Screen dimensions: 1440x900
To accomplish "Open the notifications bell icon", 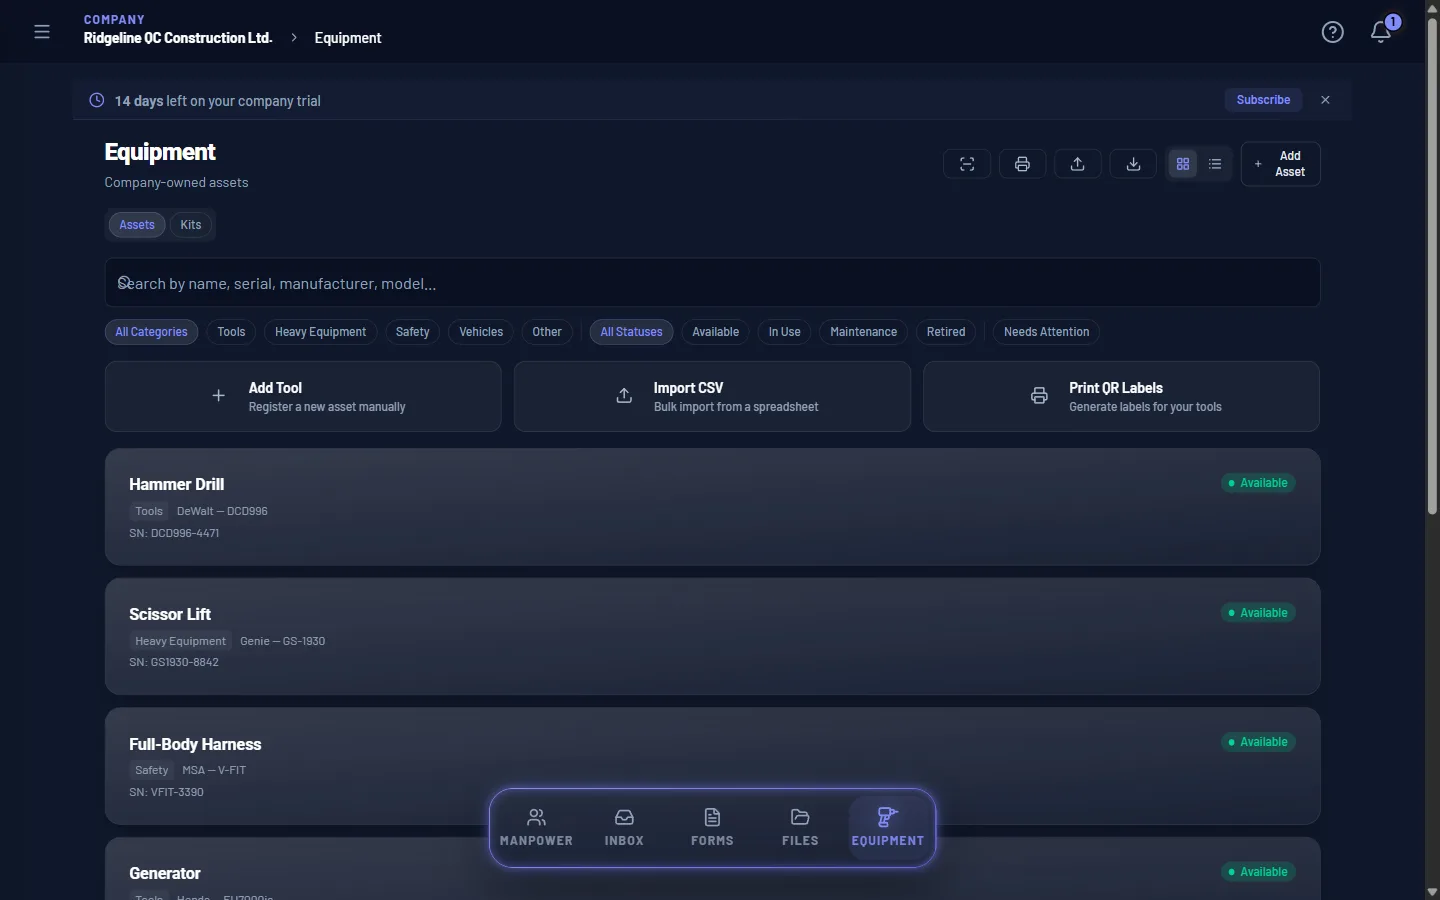I will coord(1381,32).
